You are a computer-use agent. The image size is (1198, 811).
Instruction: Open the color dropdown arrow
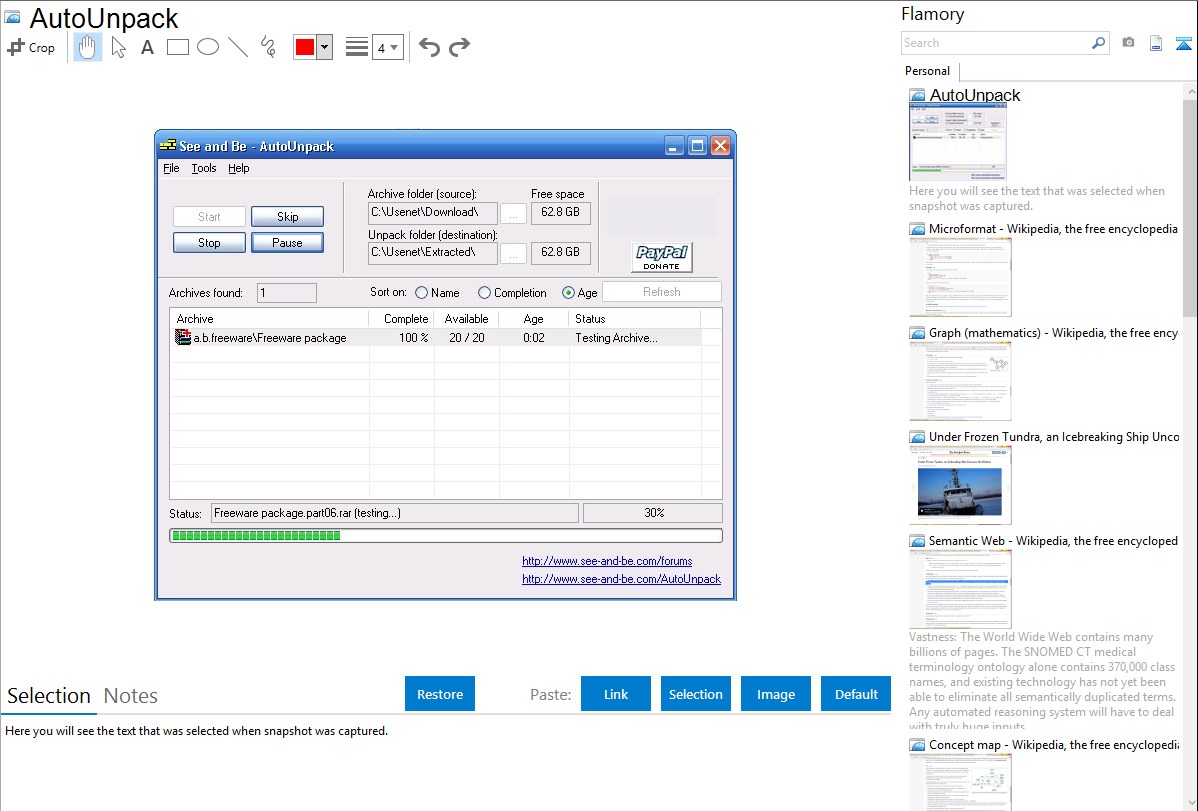(325, 47)
